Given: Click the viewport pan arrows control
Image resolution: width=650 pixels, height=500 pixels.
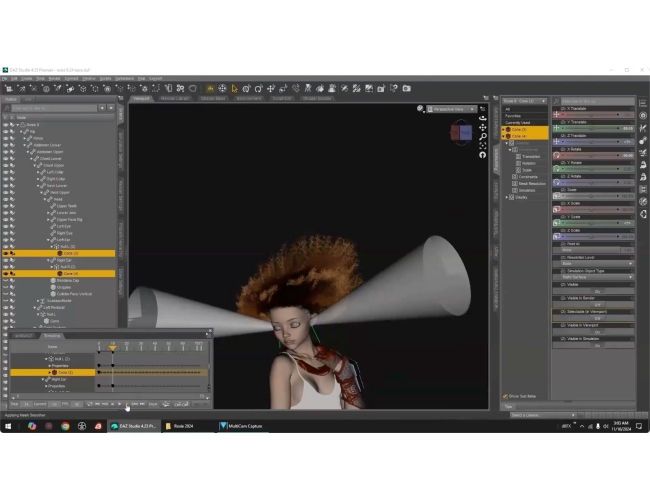Looking at the screenshot, I should 483,127.
